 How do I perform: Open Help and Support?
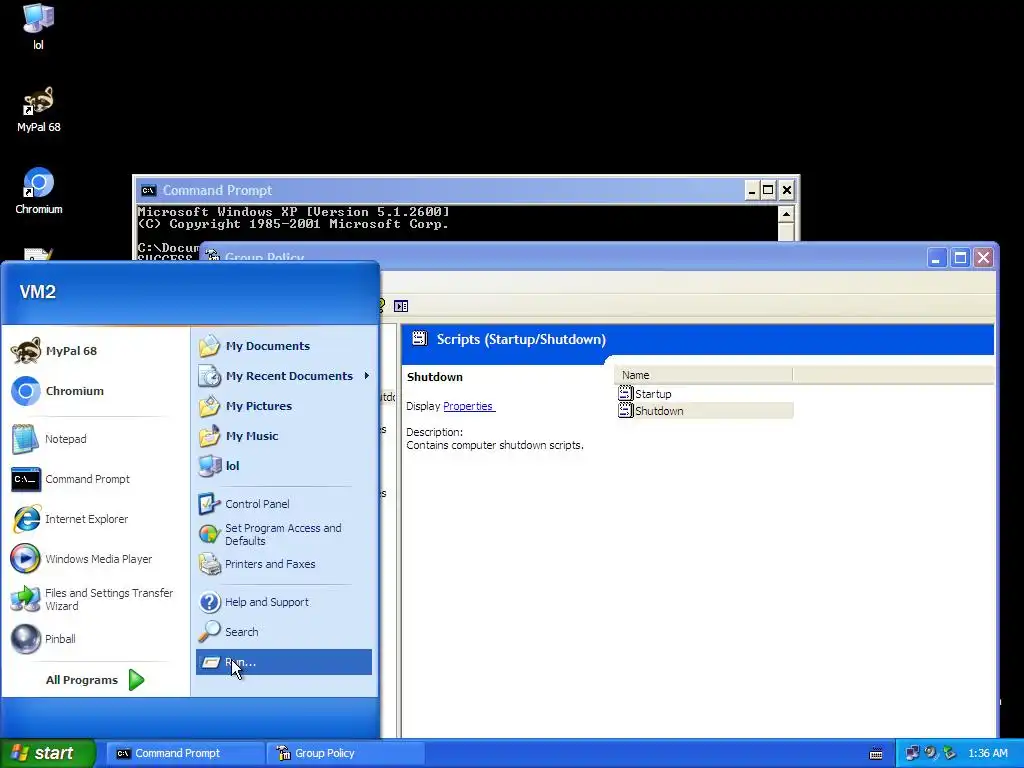(283, 602)
